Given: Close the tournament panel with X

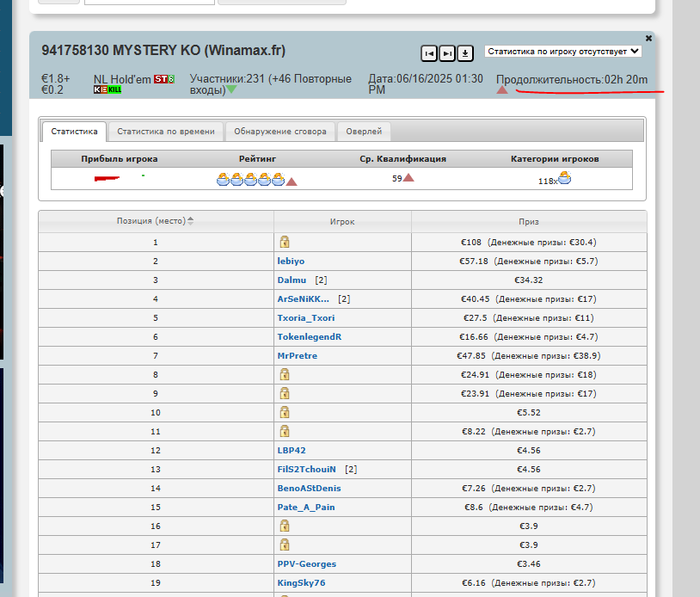Looking at the screenshot, I should (649, 38).
